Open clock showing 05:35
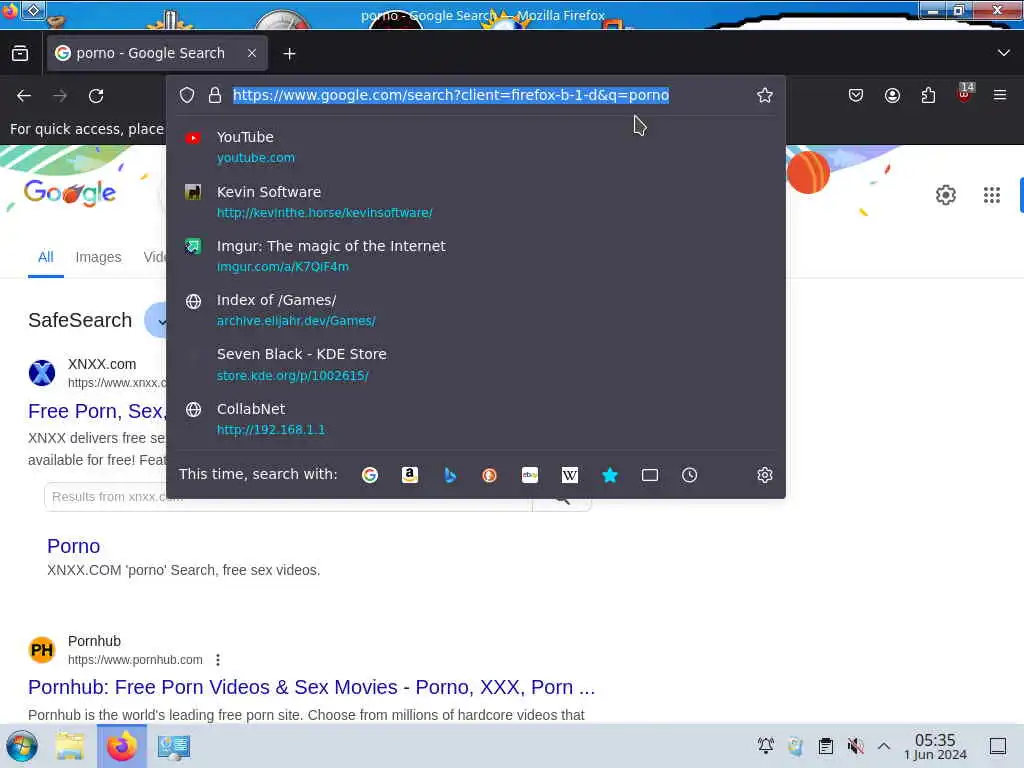Image resolution: width=1024 pixels, height=768 pixels. [x=935, y=746]
